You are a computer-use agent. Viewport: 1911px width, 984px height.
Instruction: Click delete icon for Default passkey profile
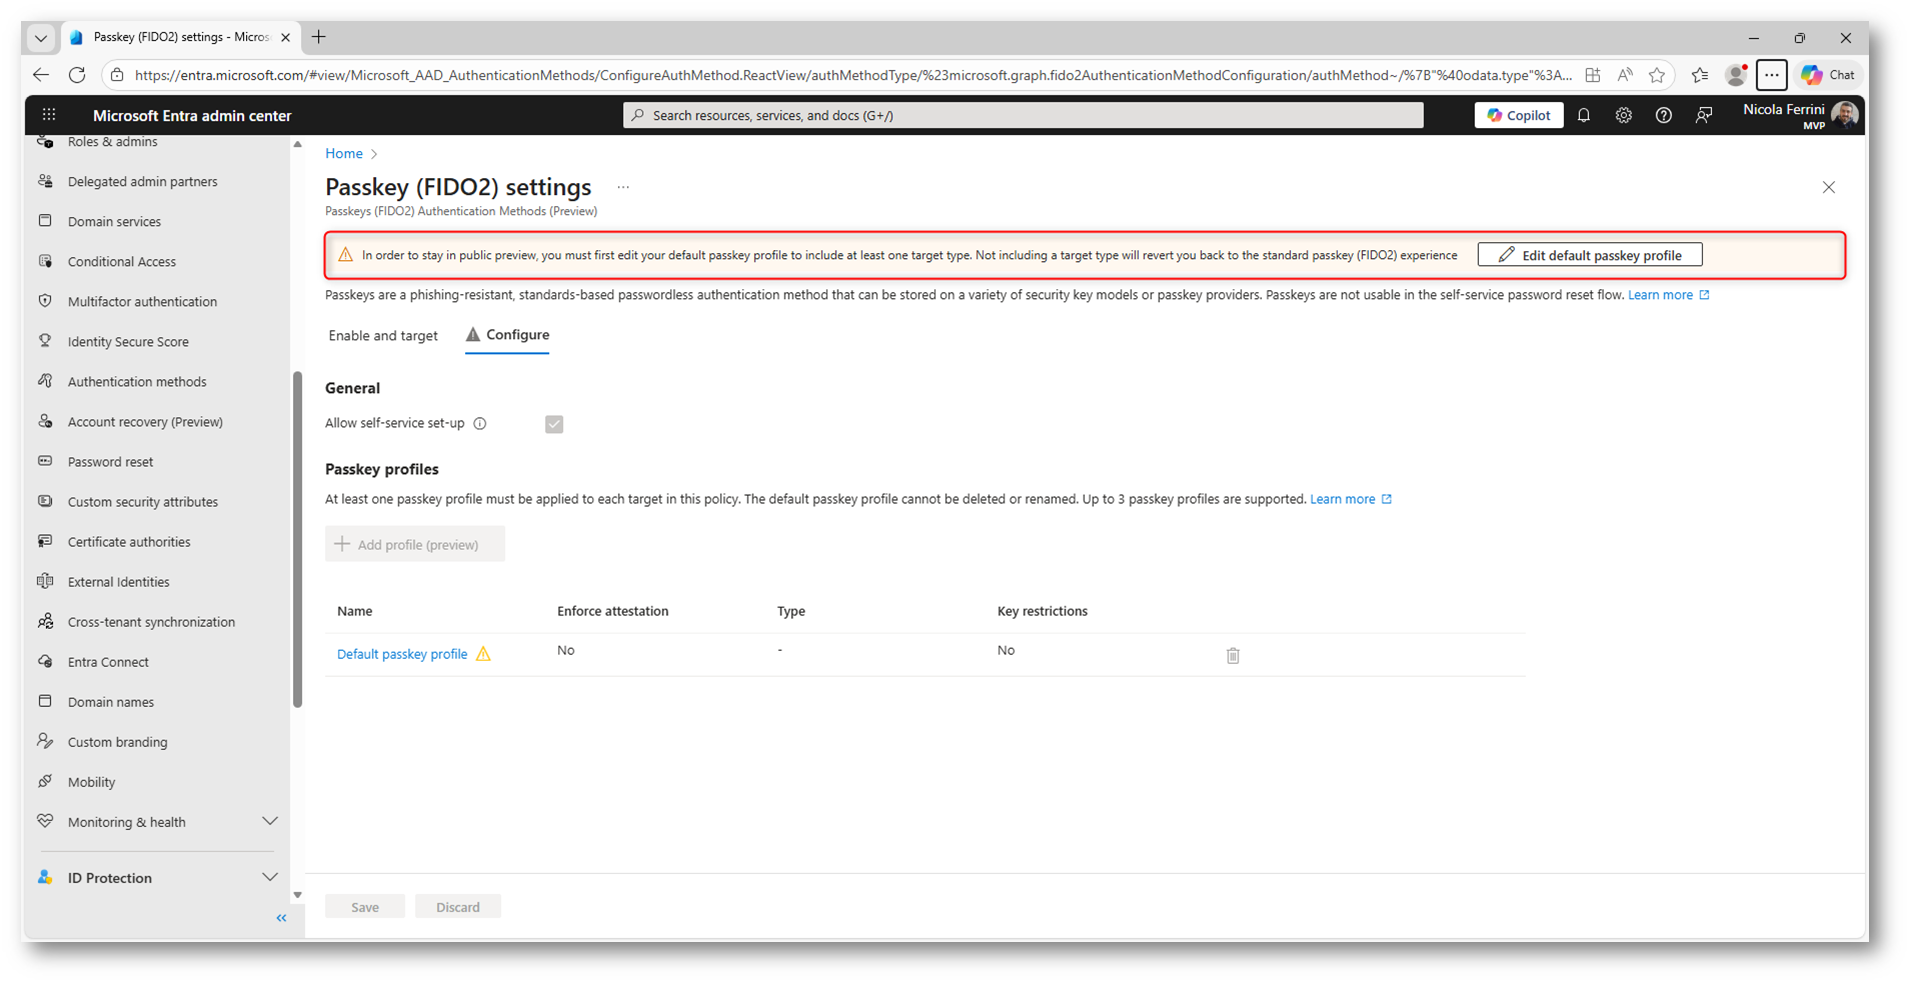click(1233, 656)
